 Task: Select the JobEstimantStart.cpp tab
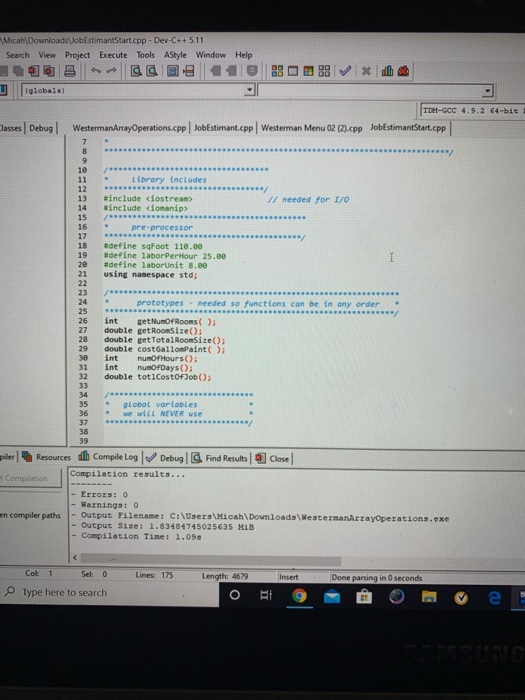point(408,127)
